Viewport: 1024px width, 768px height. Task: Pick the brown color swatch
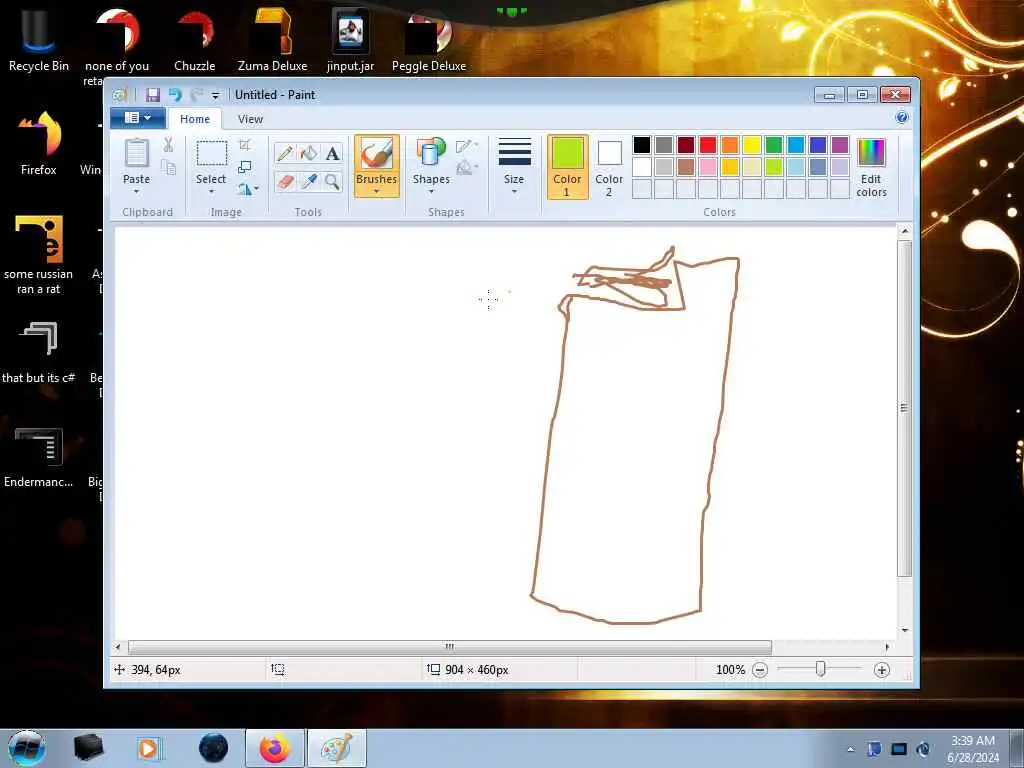pos(686,167)
